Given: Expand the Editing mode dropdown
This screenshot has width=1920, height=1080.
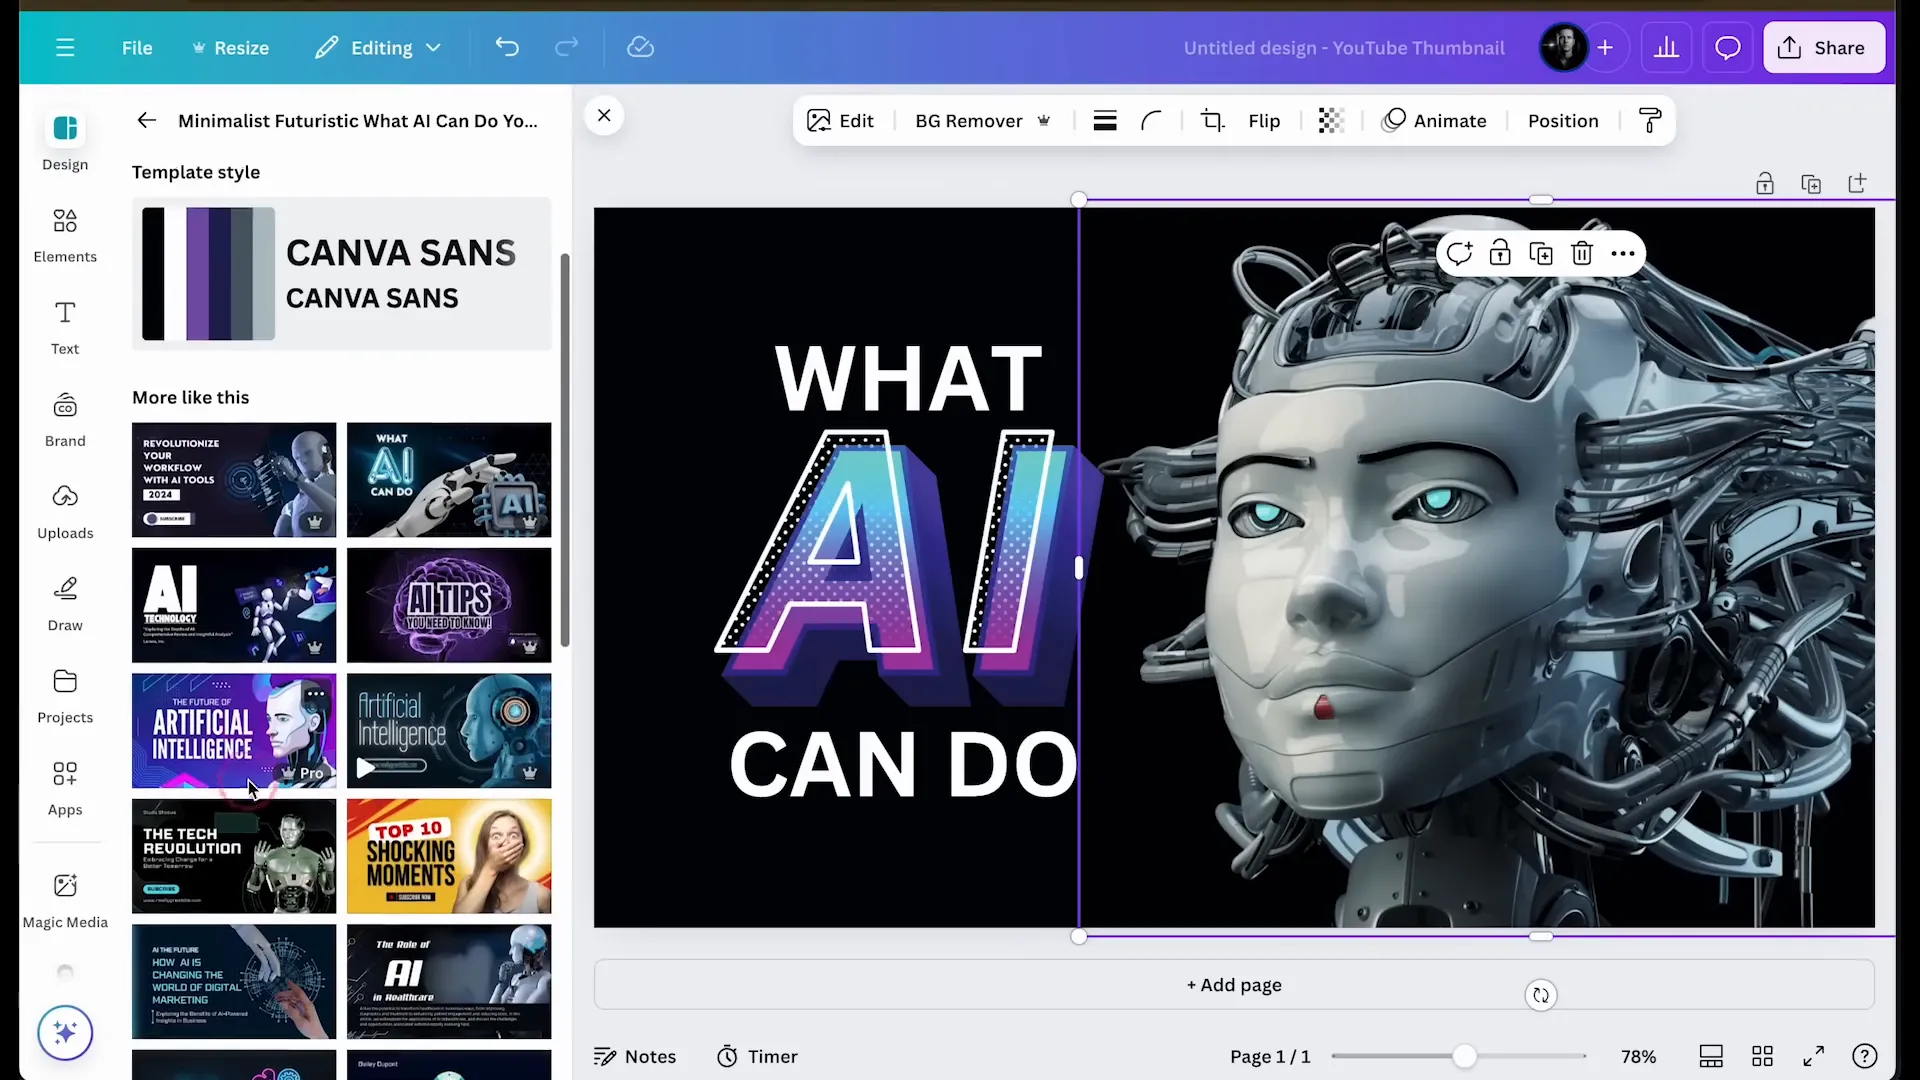Looking at the screenshot, I should pyautogui.click(x=378, y=48).
